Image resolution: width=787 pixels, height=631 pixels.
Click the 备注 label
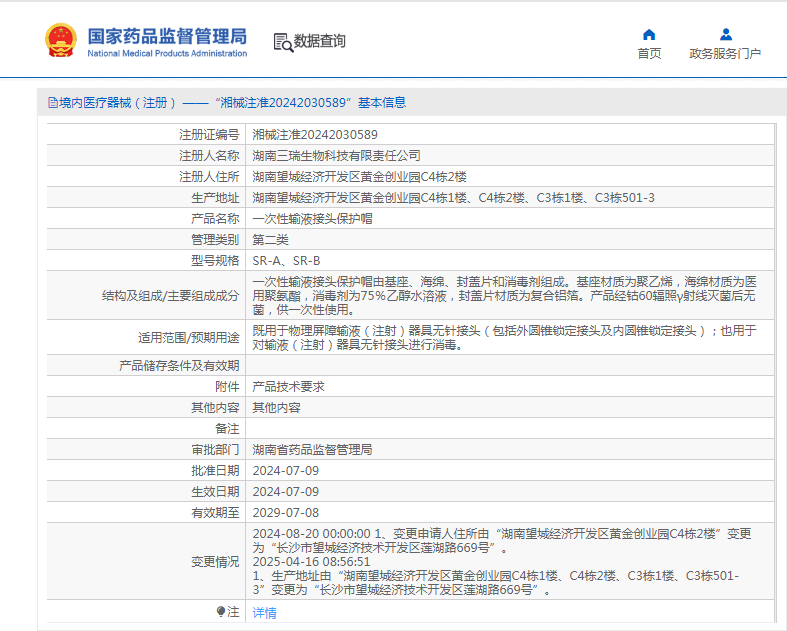point(227,429)
